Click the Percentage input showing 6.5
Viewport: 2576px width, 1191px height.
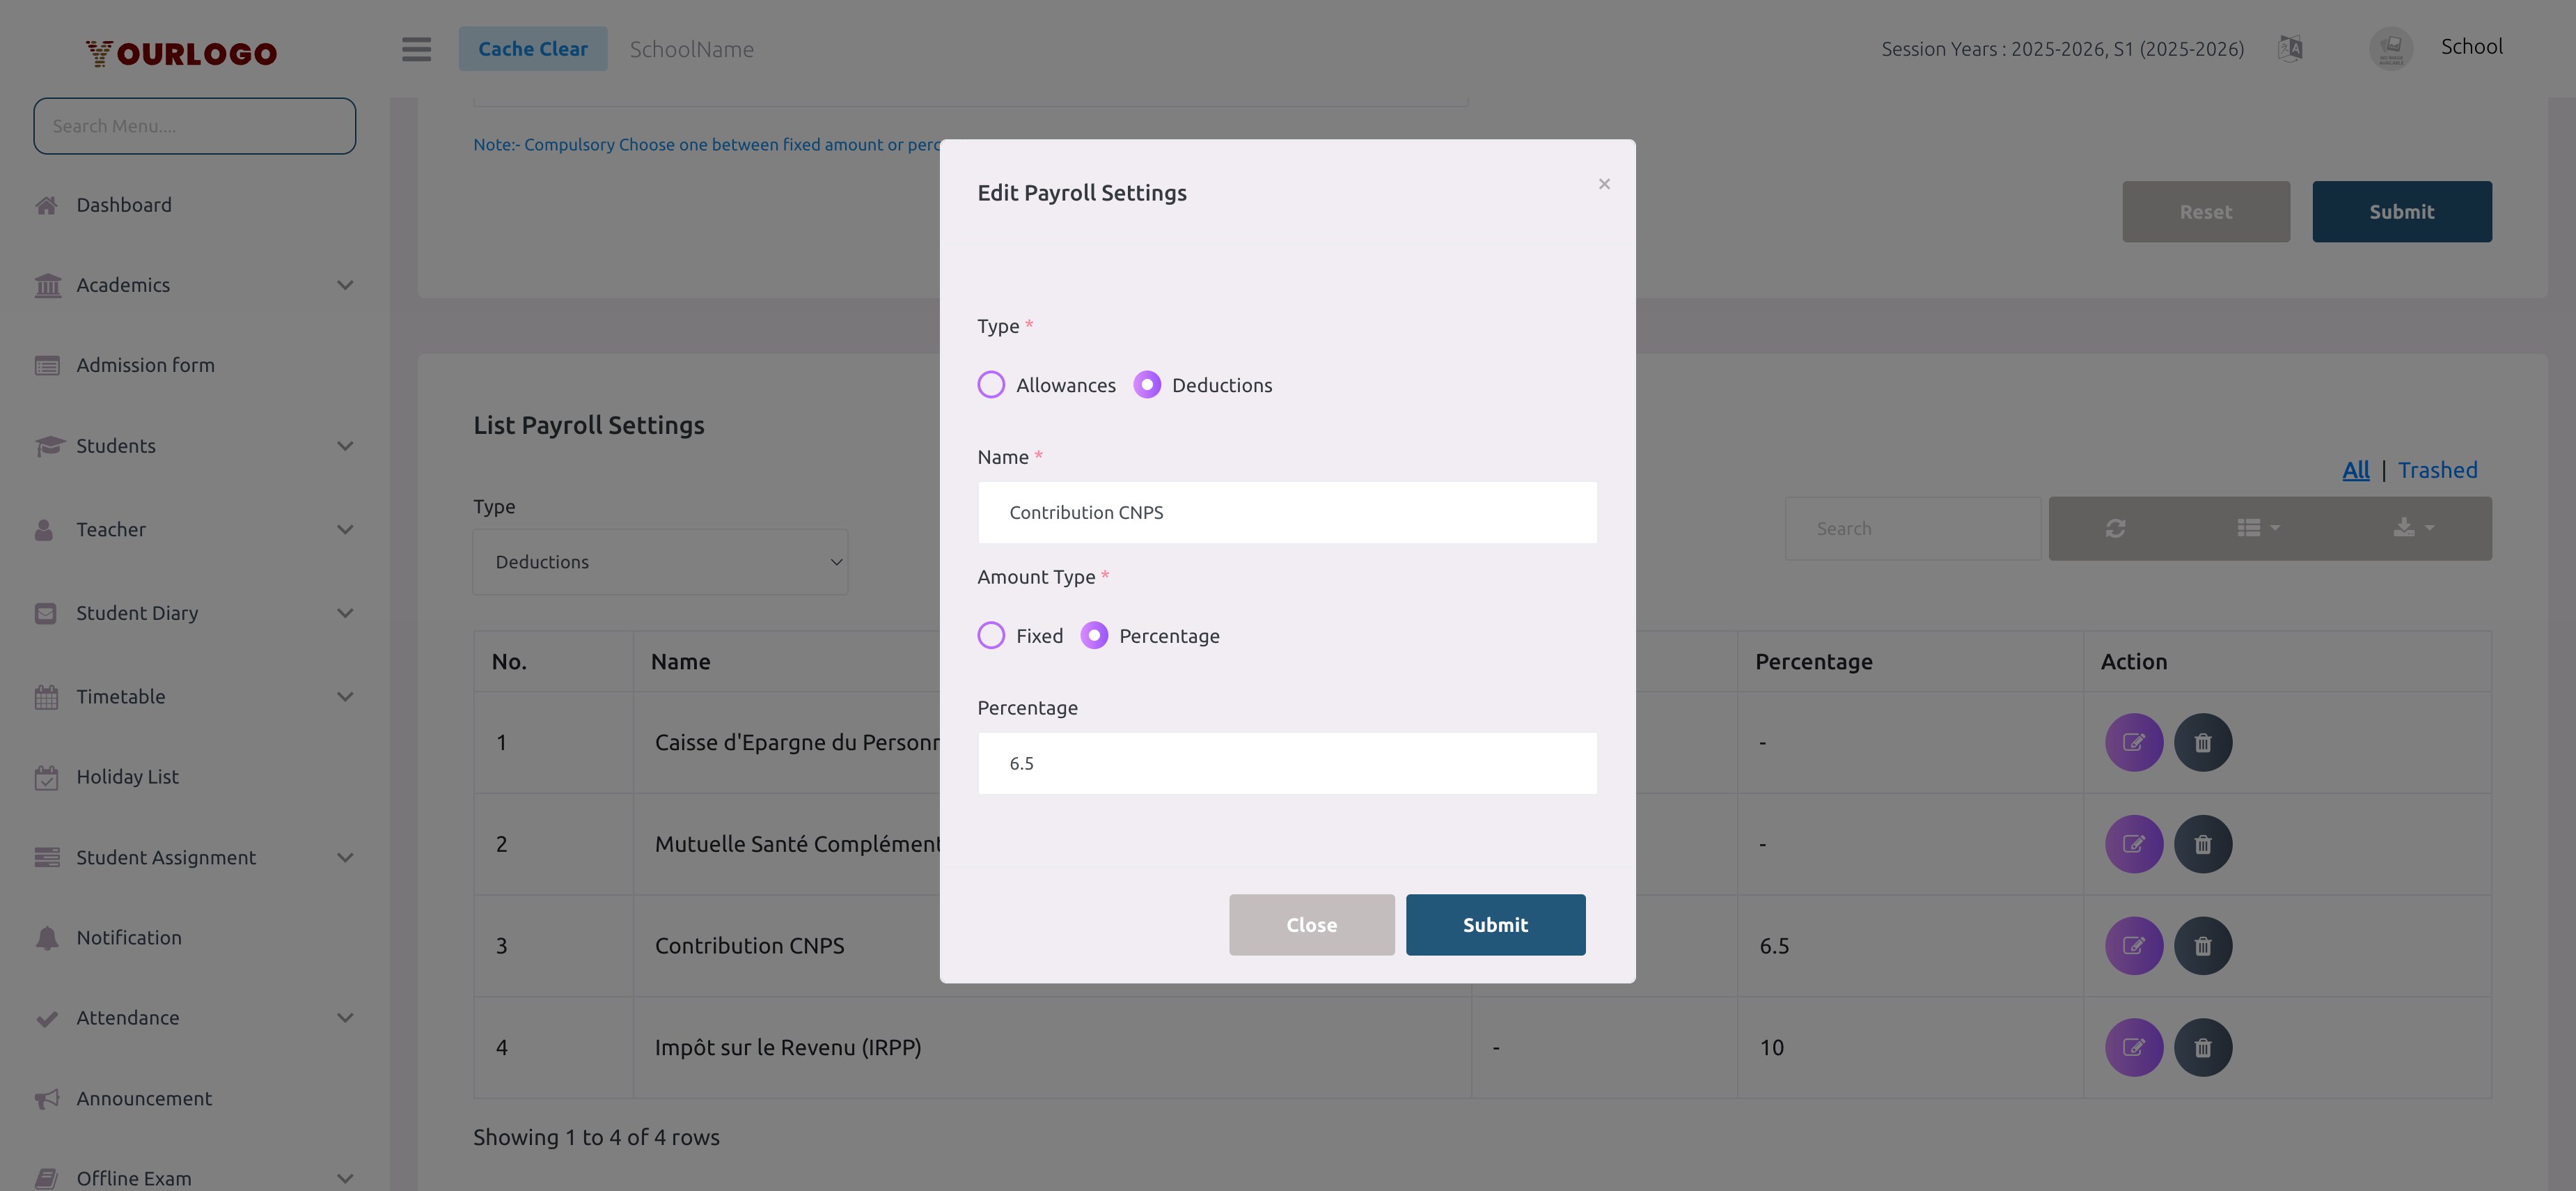(1287, 762)
